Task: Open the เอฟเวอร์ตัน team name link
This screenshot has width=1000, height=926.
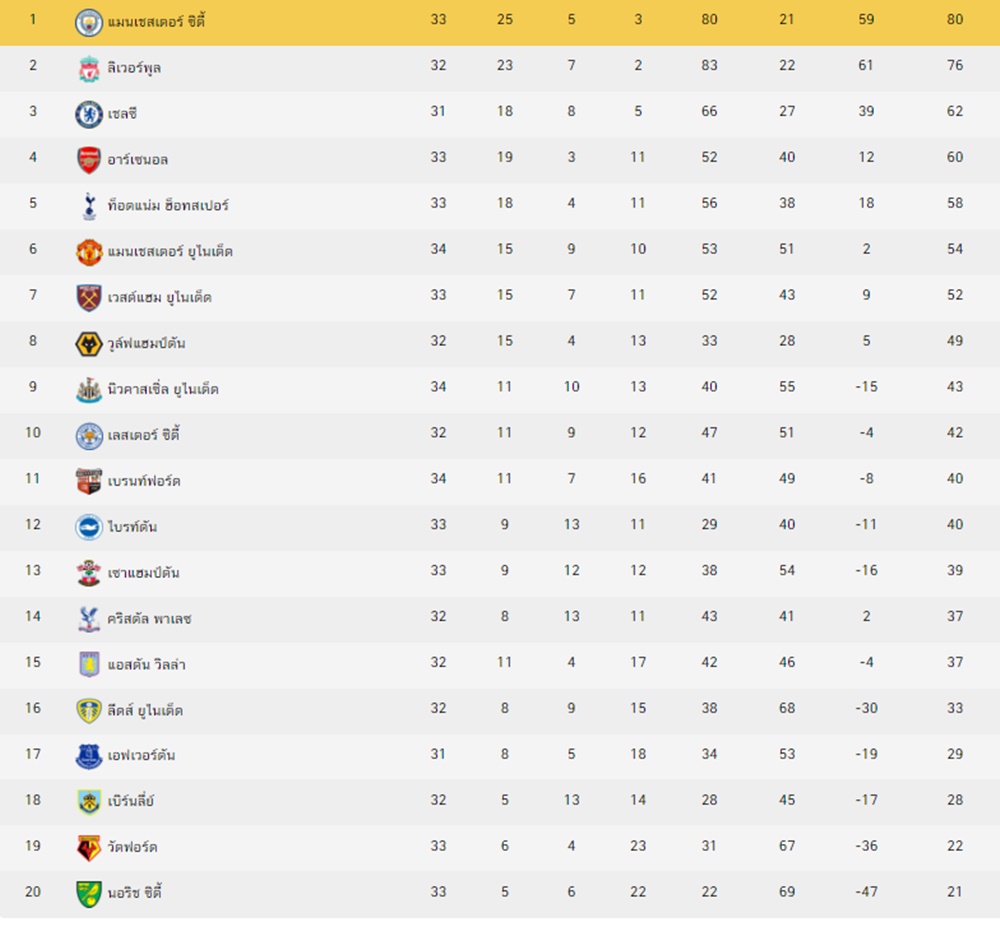Action: 141,756
